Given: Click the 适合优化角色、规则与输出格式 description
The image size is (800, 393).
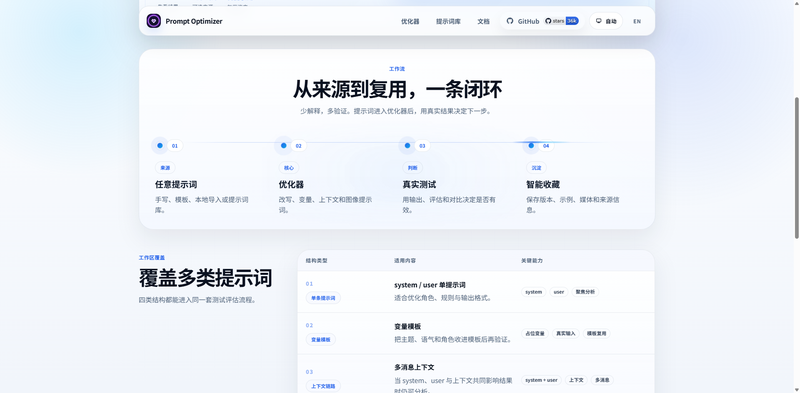Looking at the screenshot, I should [444, 298].
